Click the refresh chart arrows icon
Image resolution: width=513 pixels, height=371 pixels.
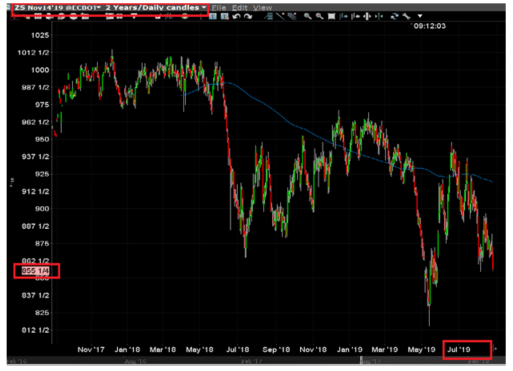tap(394, 16)
